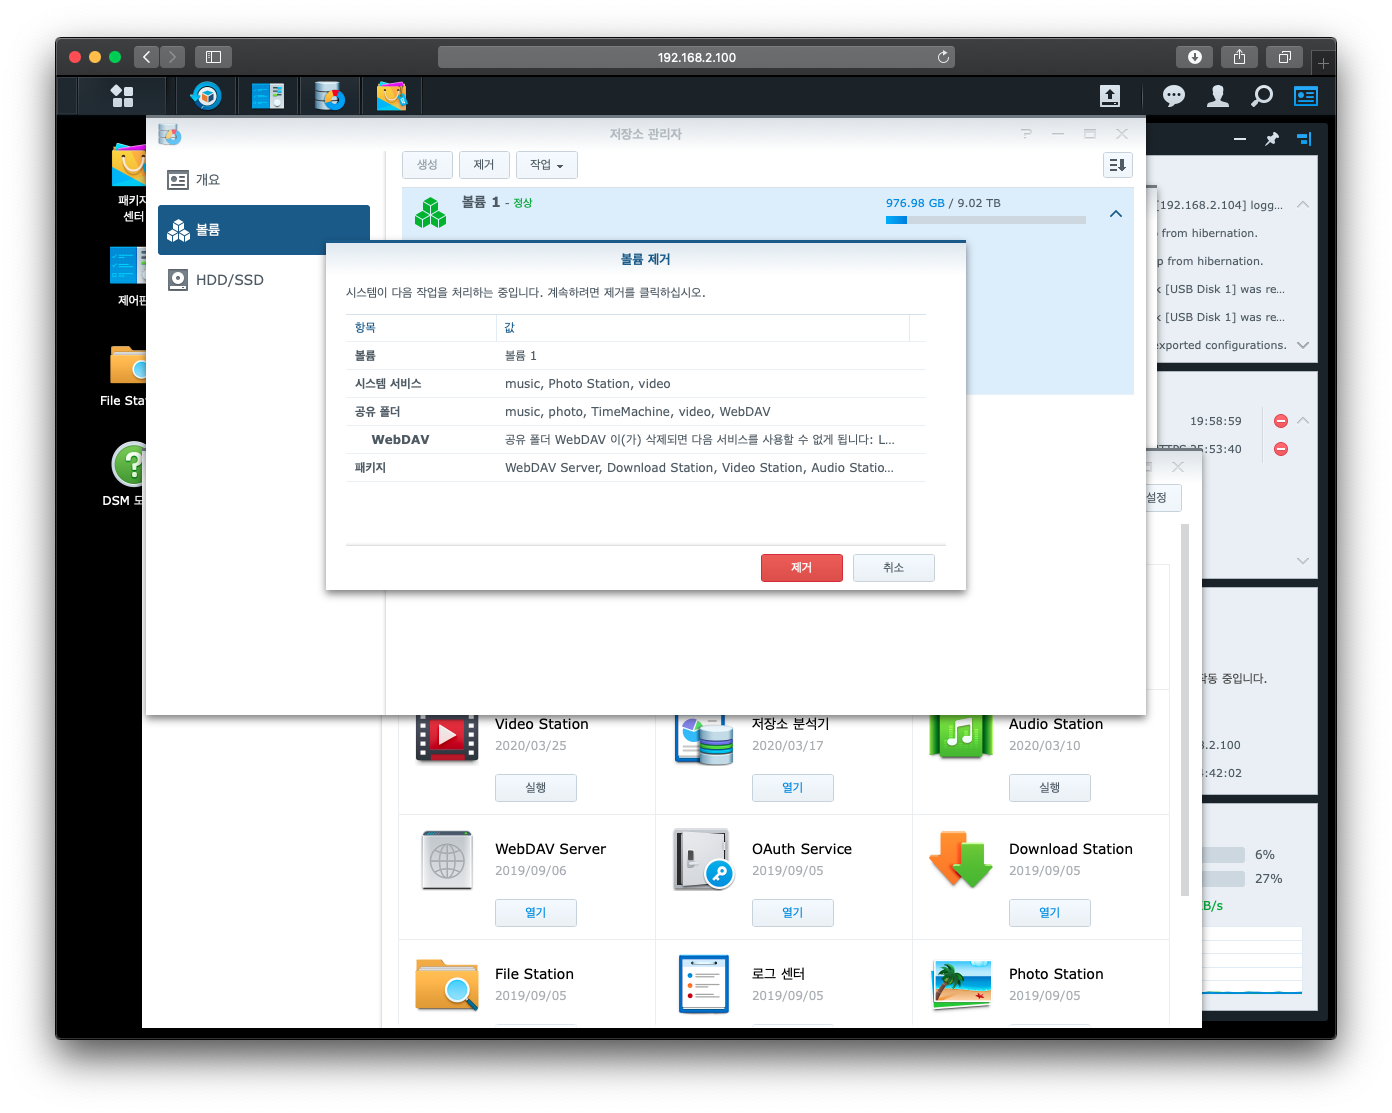Click the 생성 create button
1392x1113 pixels.
click(x=427, y=165)
